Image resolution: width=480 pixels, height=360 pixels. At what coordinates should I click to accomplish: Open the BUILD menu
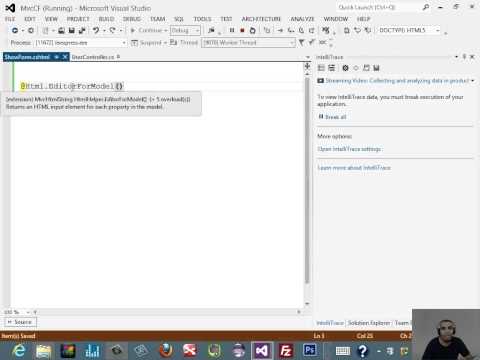[x=107, y=19]
